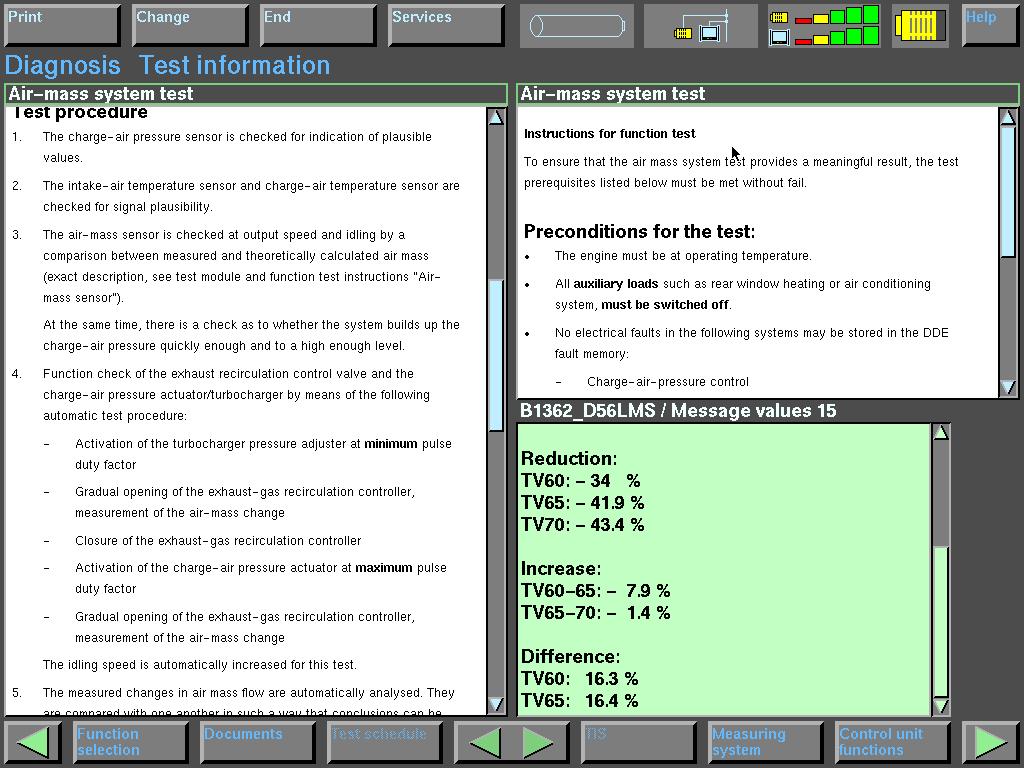Click right Air-mass system test header
The image size is (1024, 768).
(x=767, y=94)
